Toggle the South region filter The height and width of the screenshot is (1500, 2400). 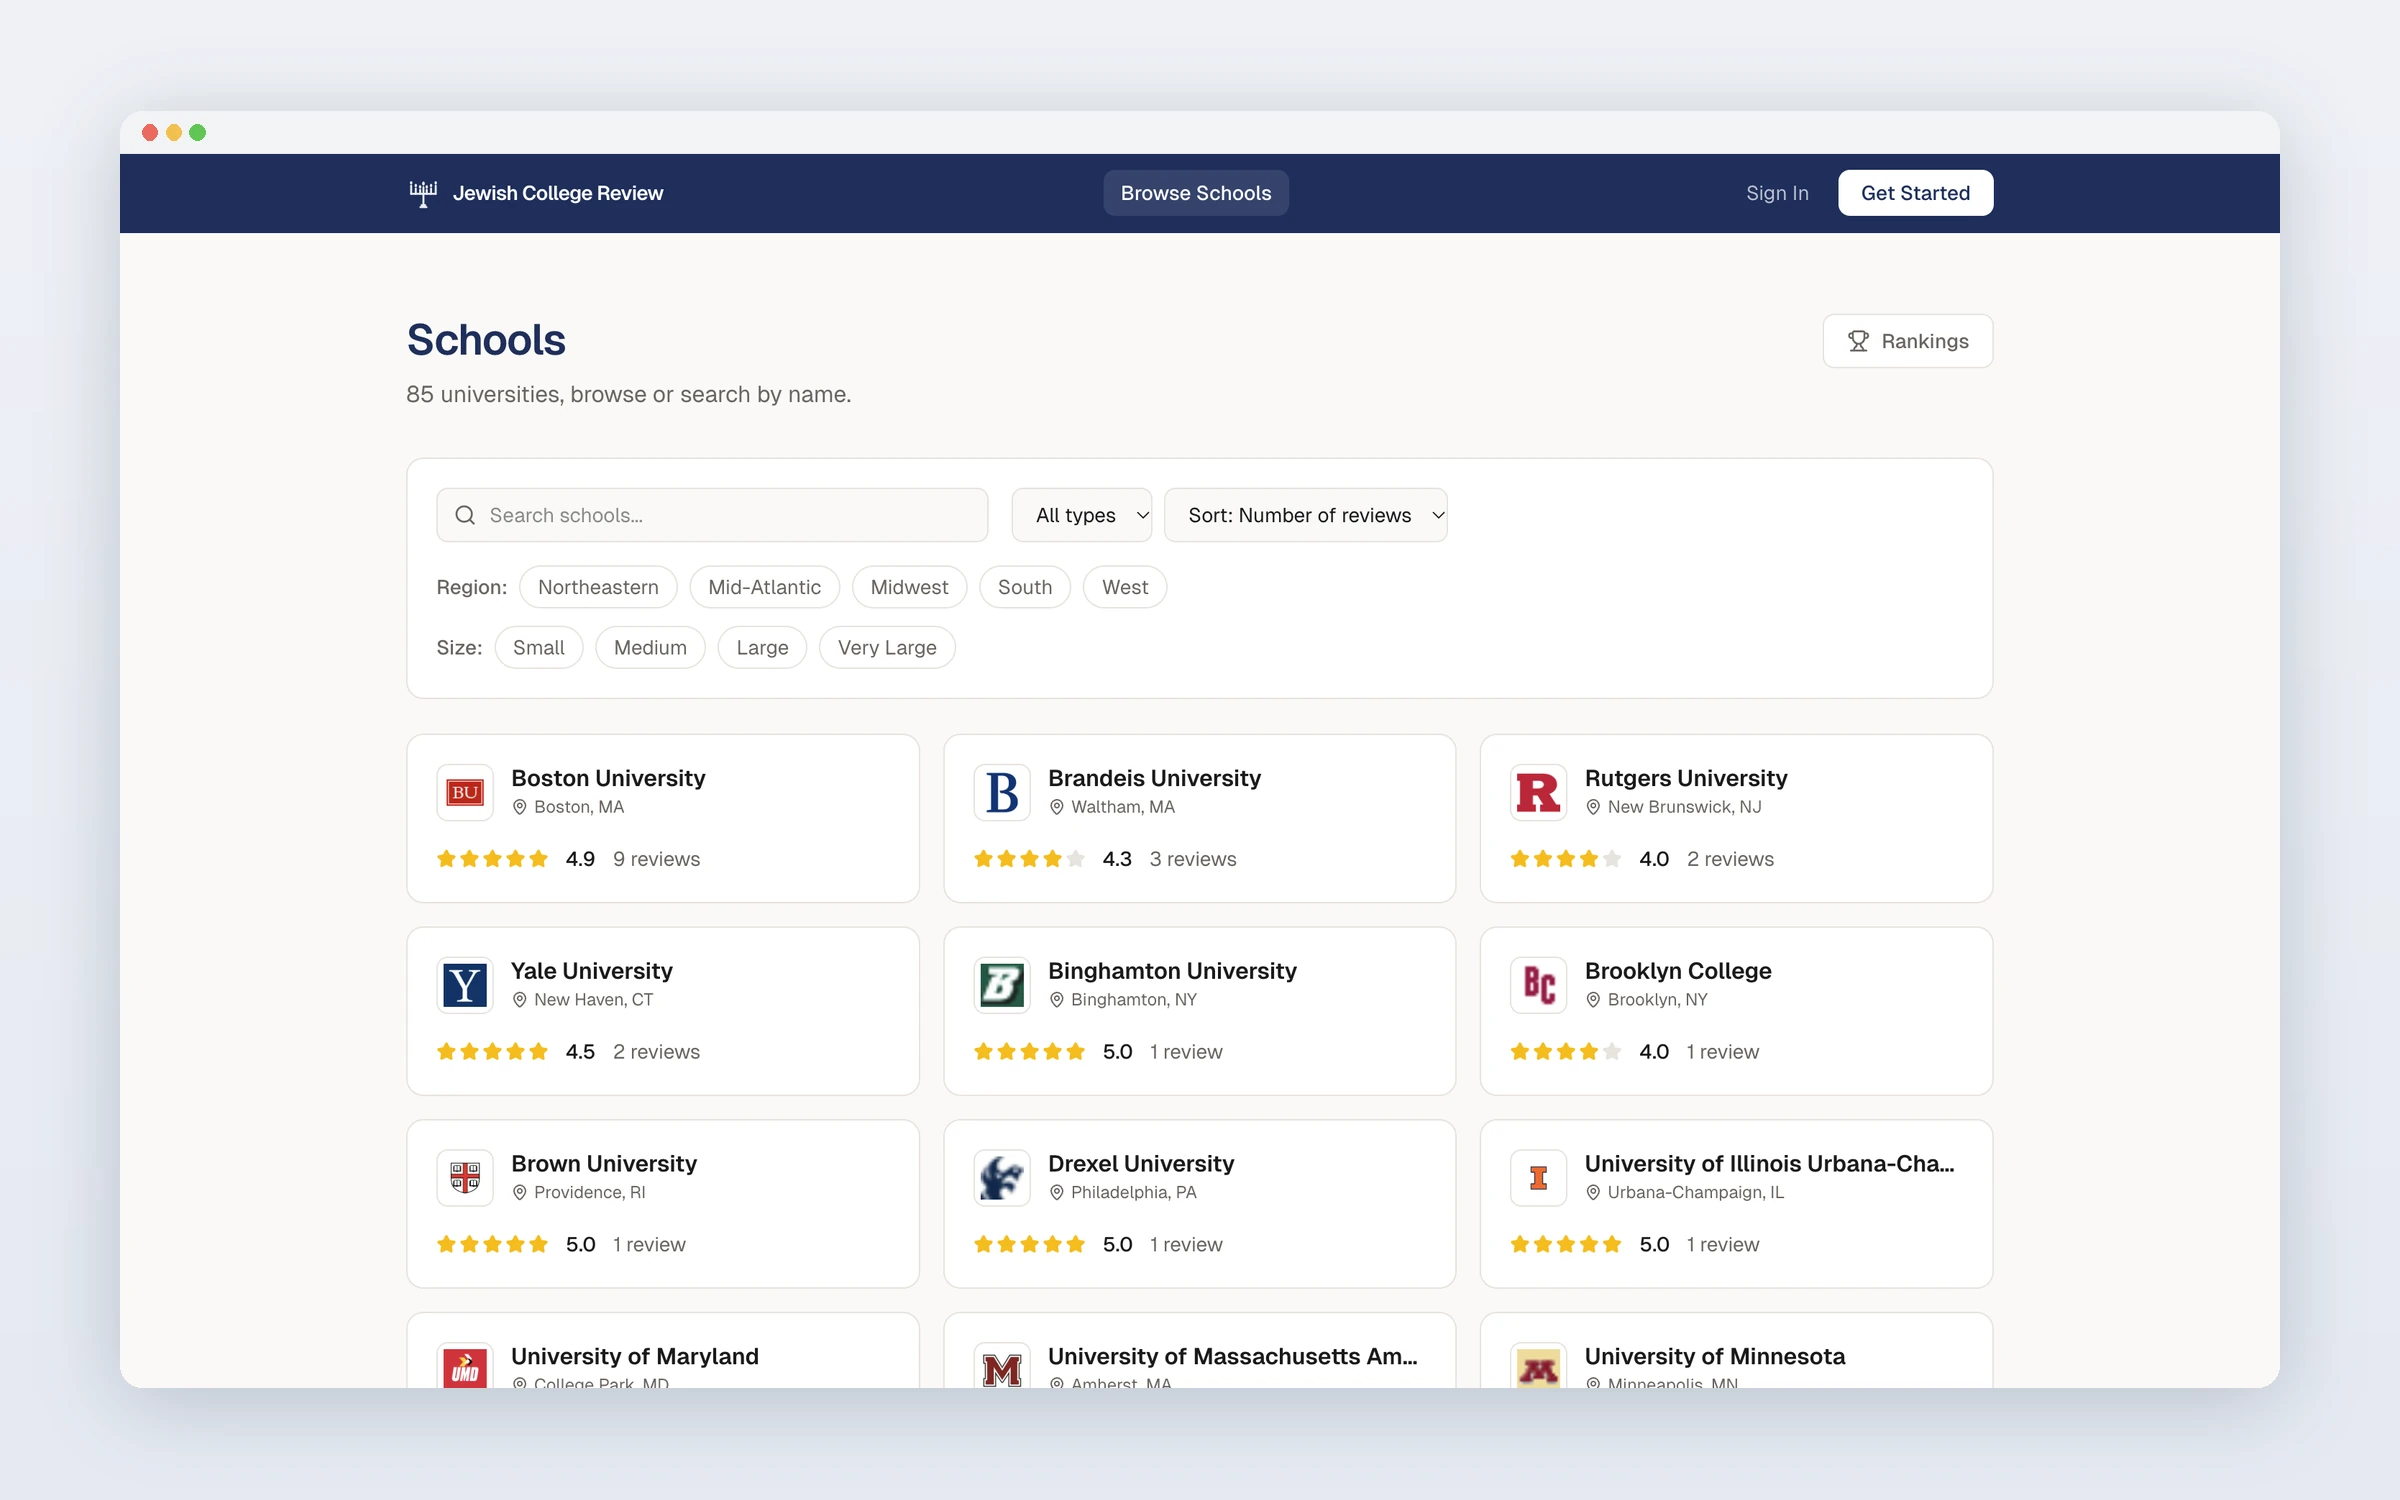click(1025, 587)
